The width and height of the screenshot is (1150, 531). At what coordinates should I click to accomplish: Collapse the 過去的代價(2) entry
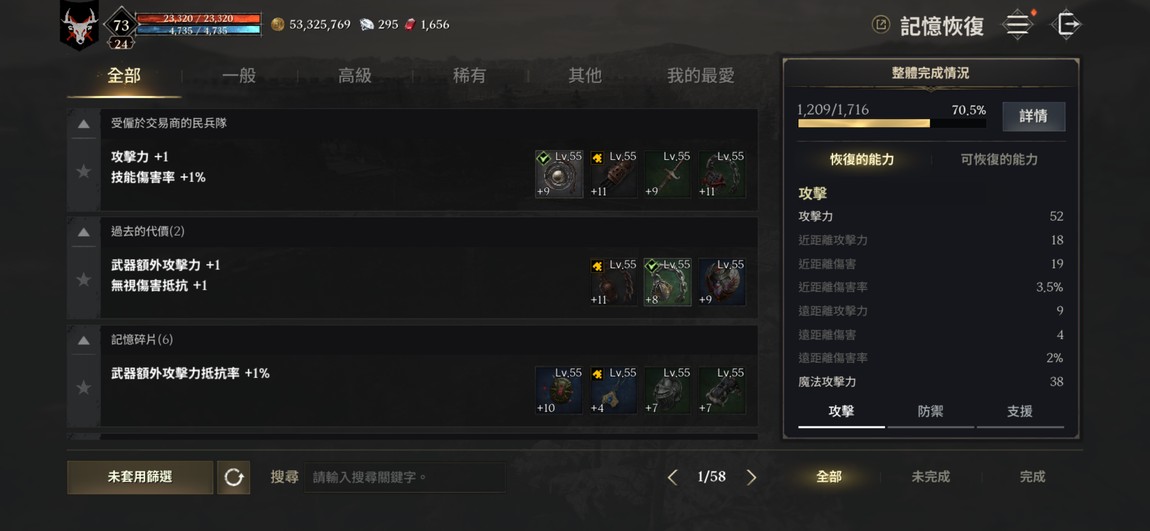tap(84, 232)
